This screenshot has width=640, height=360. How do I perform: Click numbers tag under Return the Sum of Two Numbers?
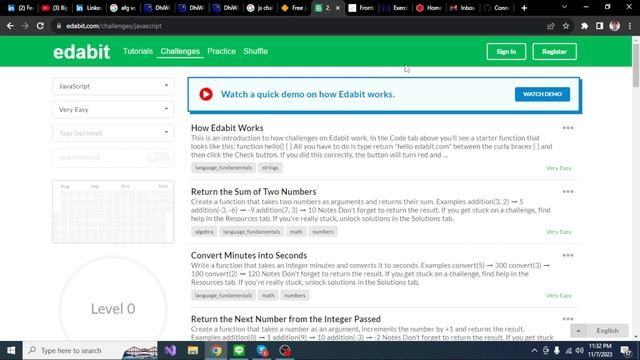click(x=323, y=232)
